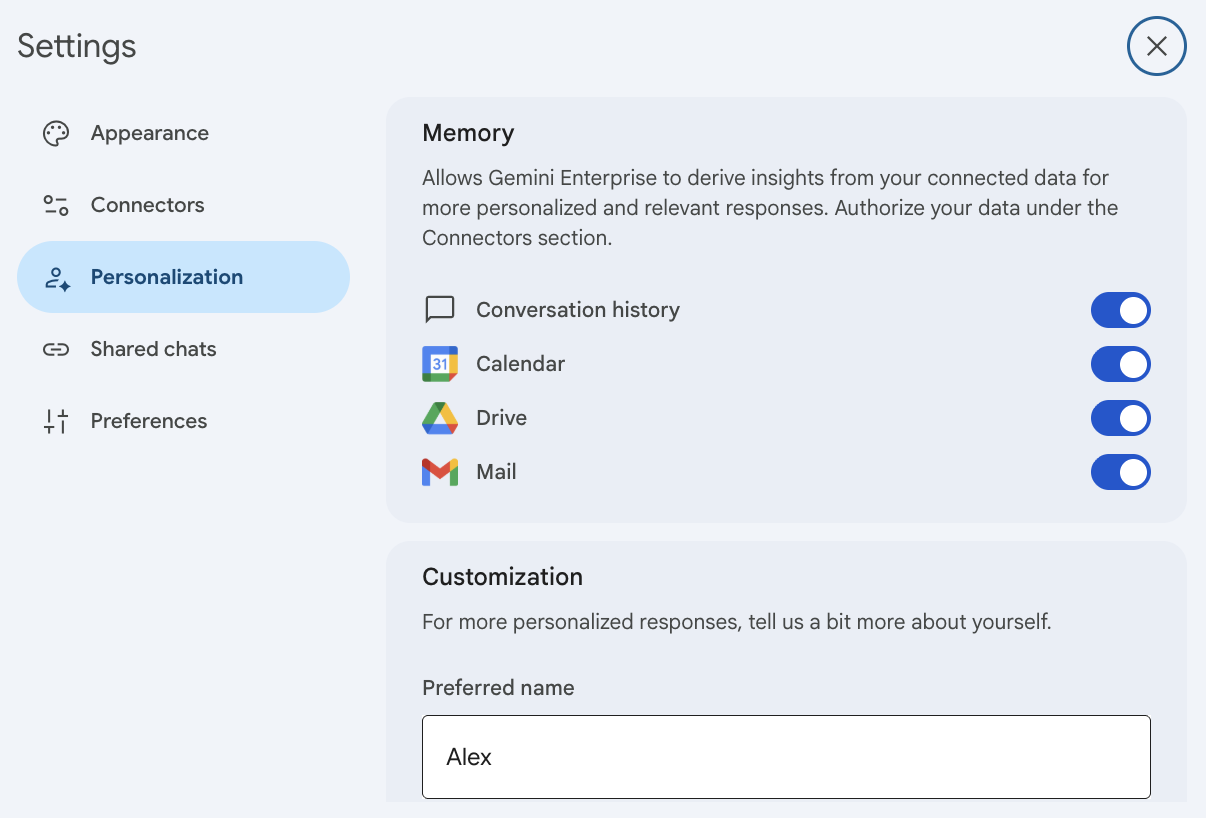Close the Settings dialog
This screenshot has width=1206, height=818.
pyautogui.click(x=1156, y=46)
